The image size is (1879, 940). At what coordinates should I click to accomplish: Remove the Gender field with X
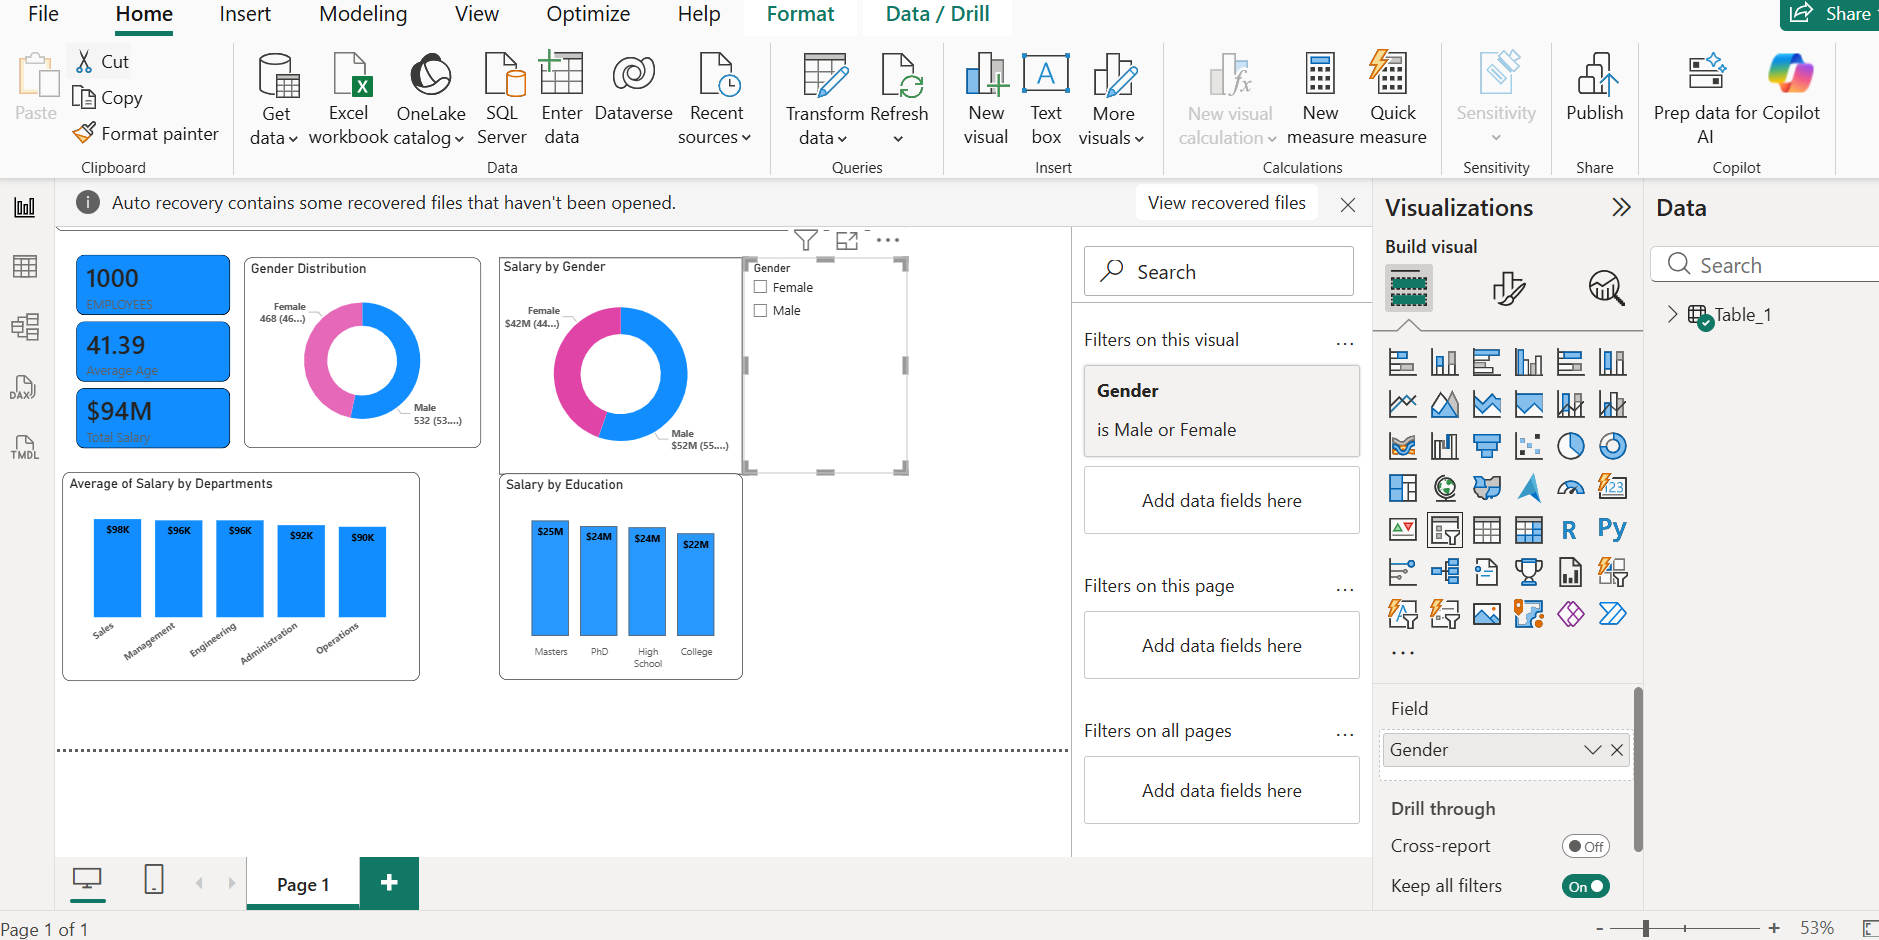(1616, 750)
